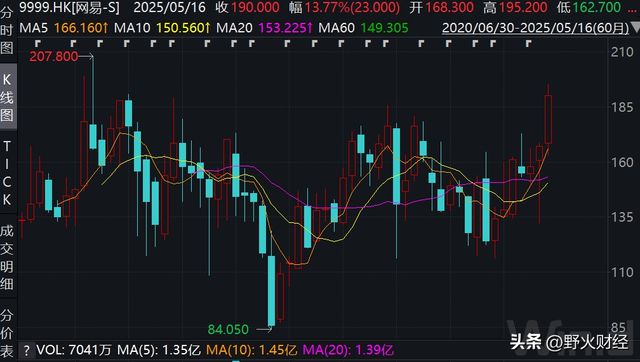
Task: Switch to 分时图 tab
Action: [x=7, y=31]
